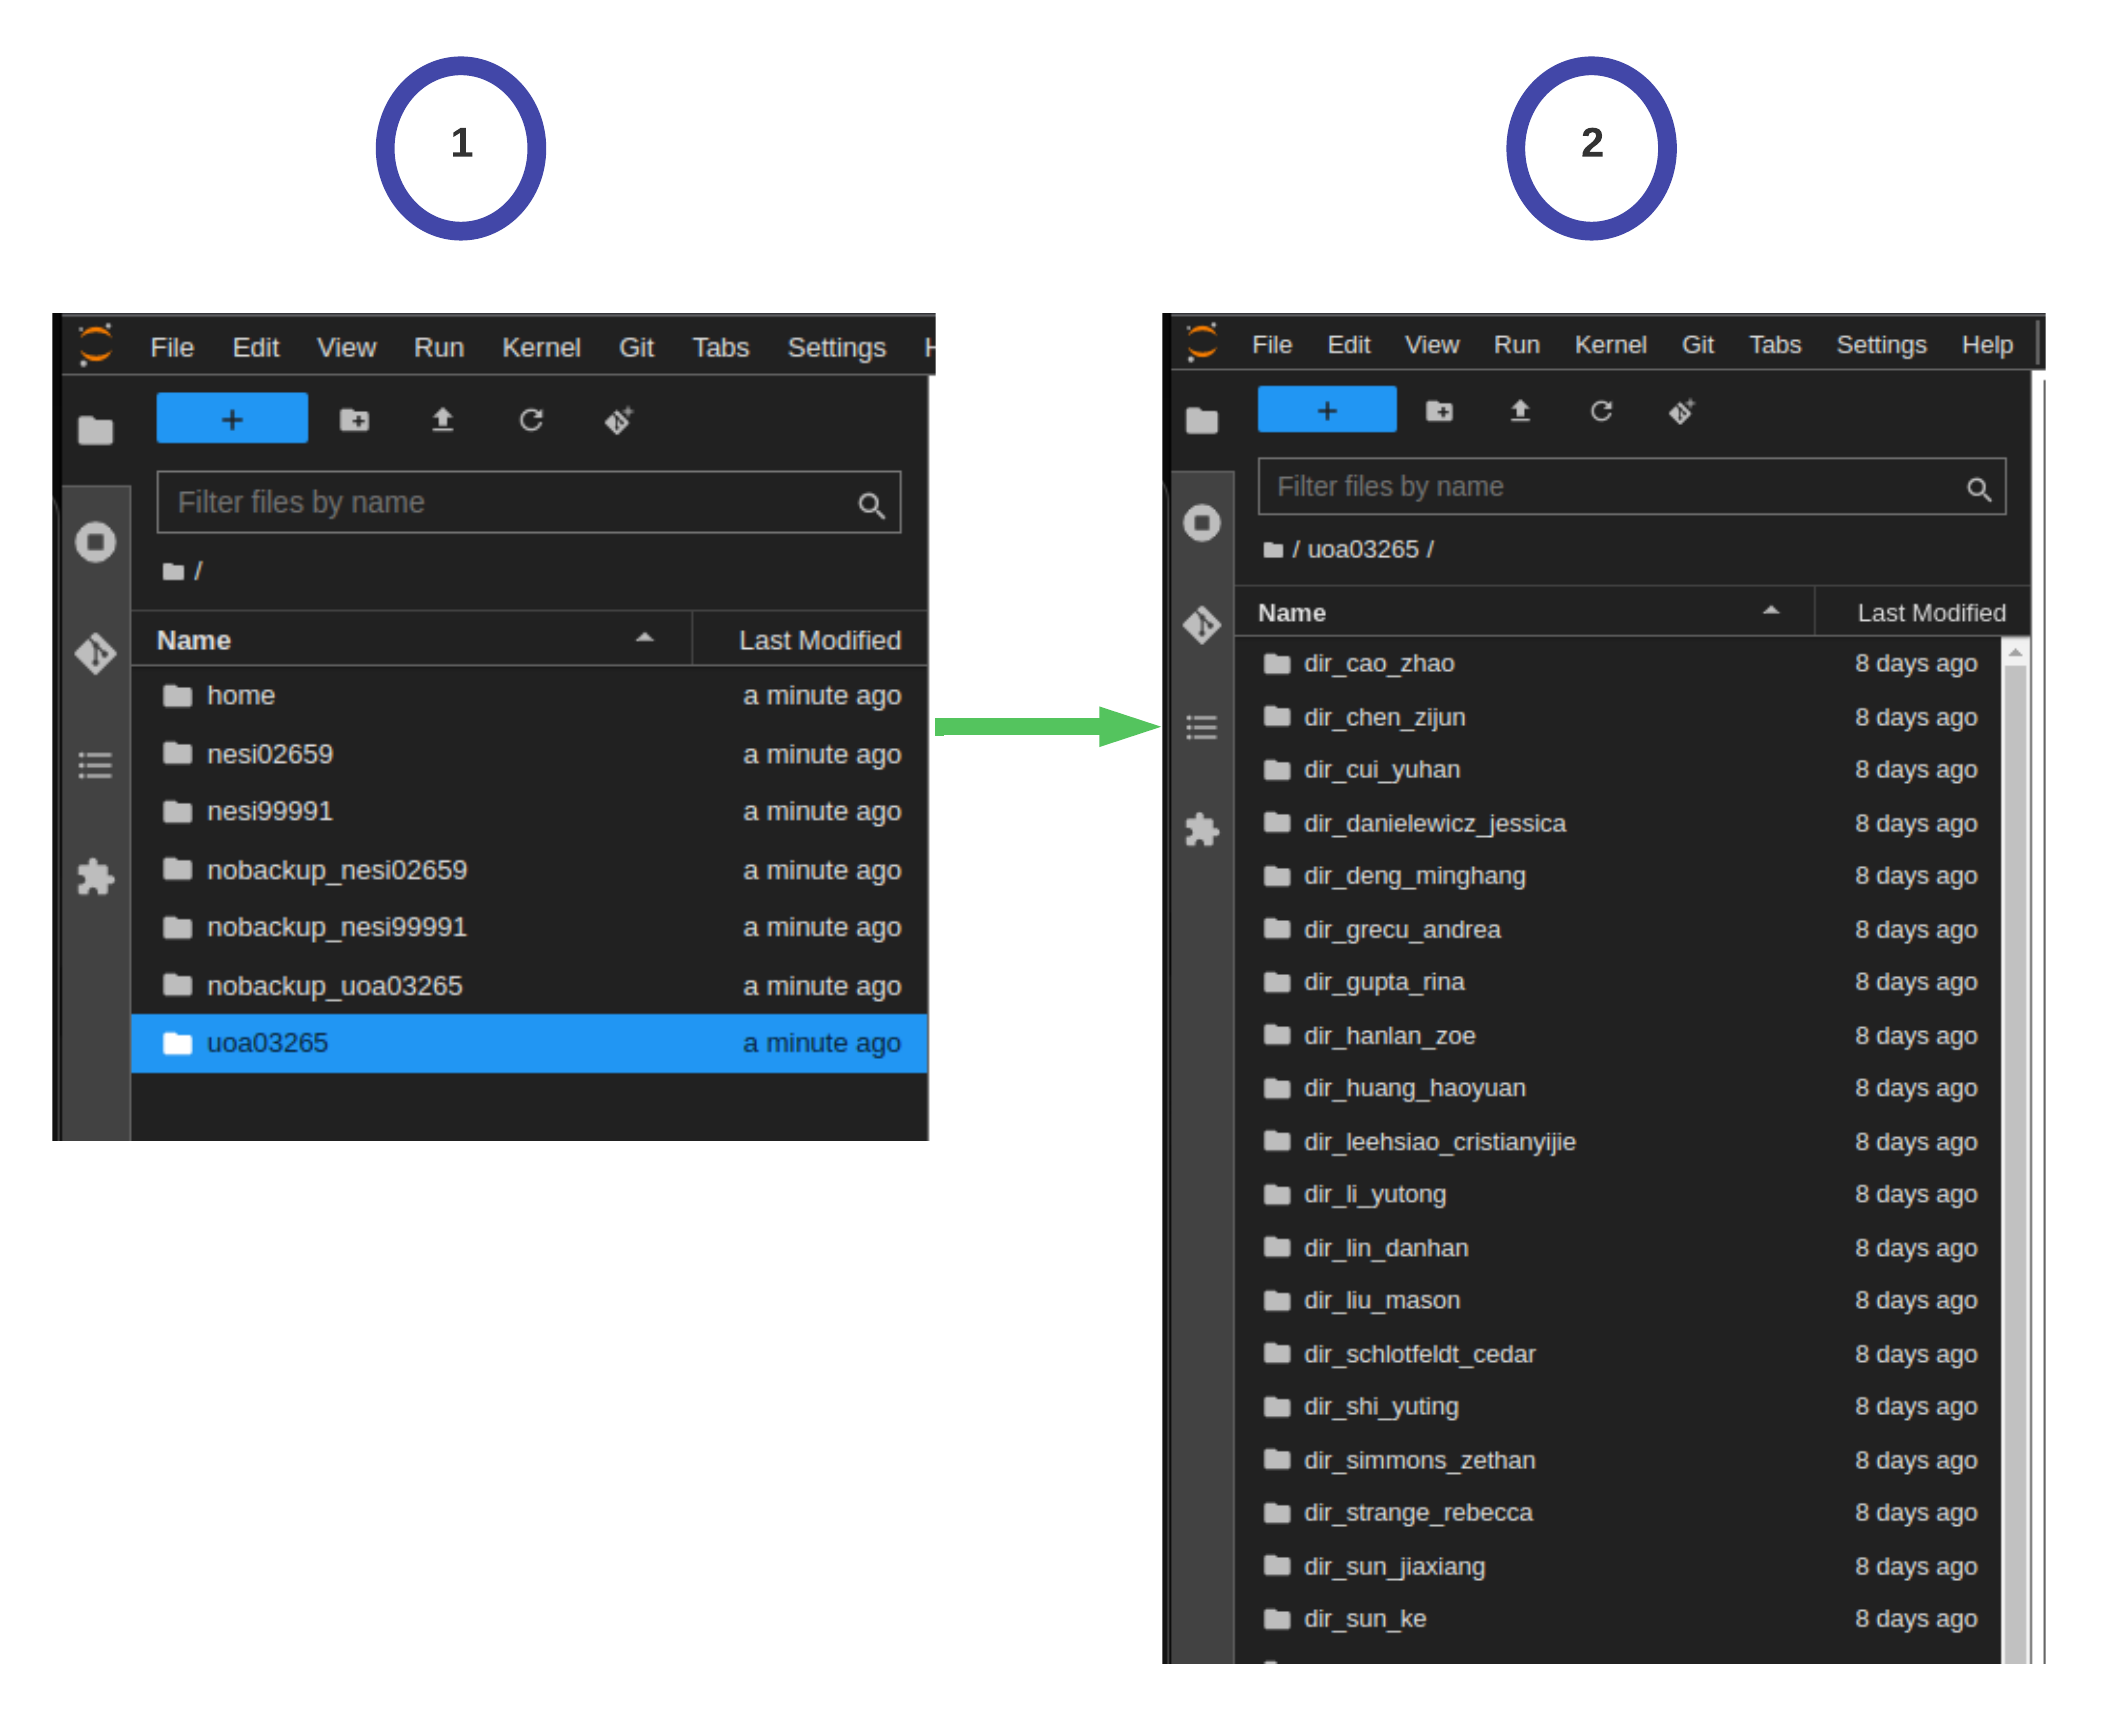This screenshot has width=2123, height=1731.
Task: Open the Kernel menu in panel 1
Action: point(540,348)
